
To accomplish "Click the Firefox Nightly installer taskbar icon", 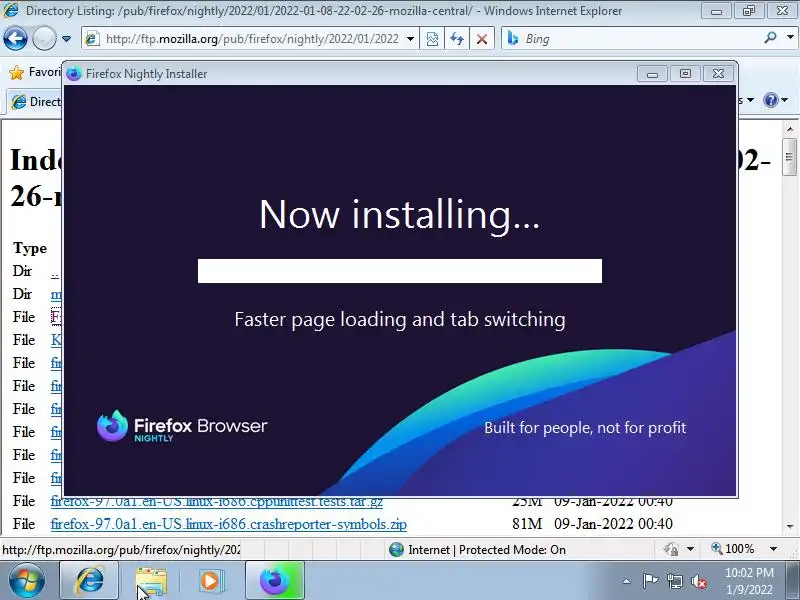I will [x=275, y=581].
